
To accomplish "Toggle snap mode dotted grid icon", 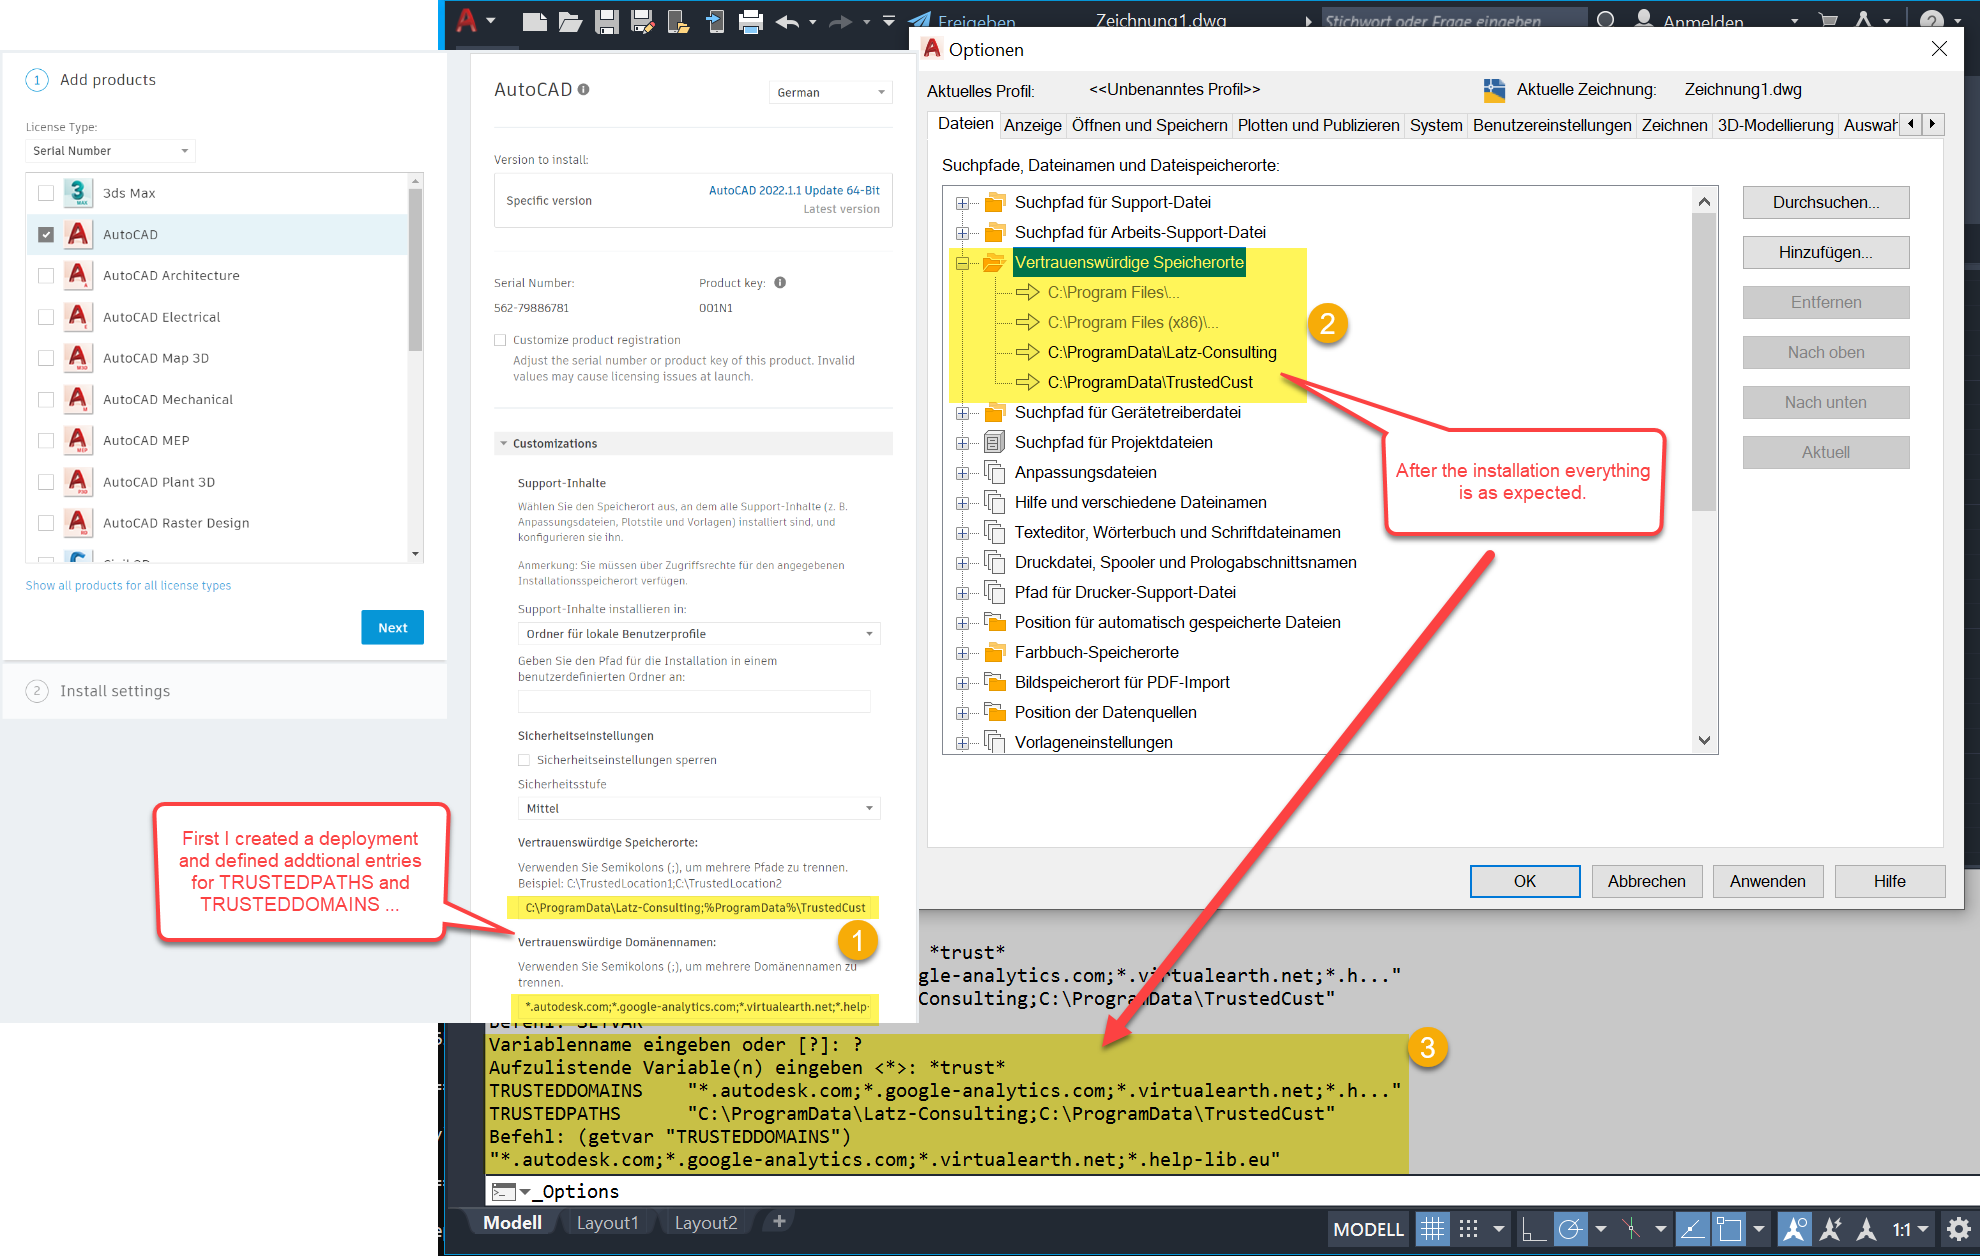I will (1468, 1229).
